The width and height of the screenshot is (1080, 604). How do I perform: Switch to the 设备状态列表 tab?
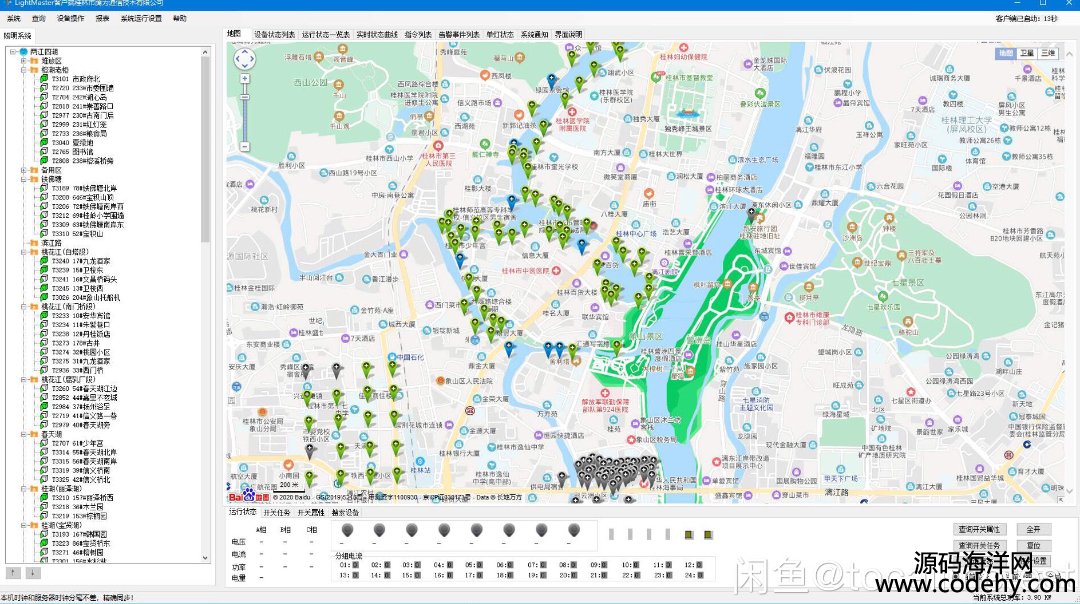(x=274, y=34)
